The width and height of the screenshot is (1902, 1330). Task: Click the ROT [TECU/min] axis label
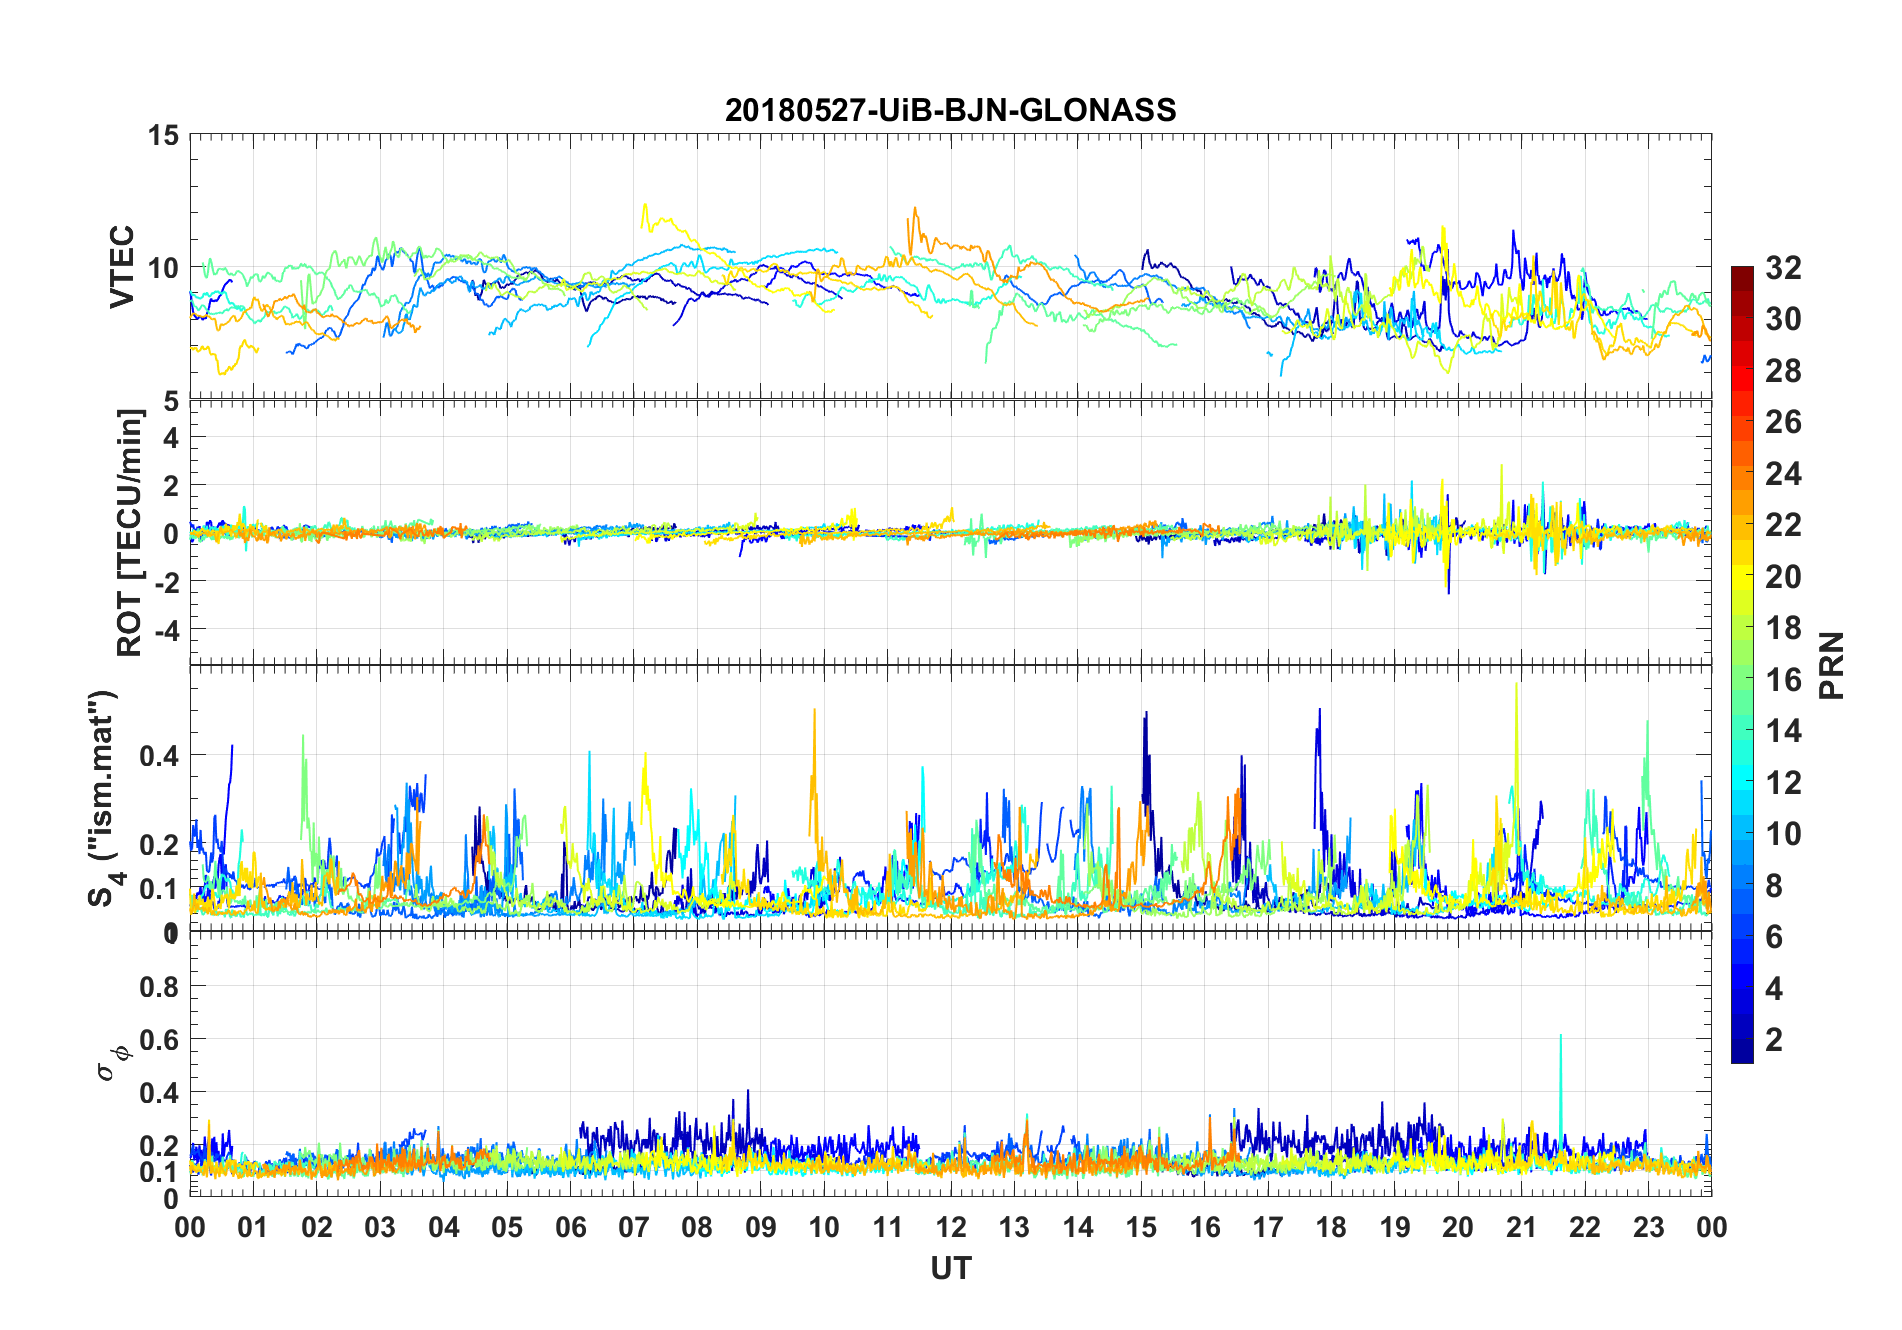point(130,533)
